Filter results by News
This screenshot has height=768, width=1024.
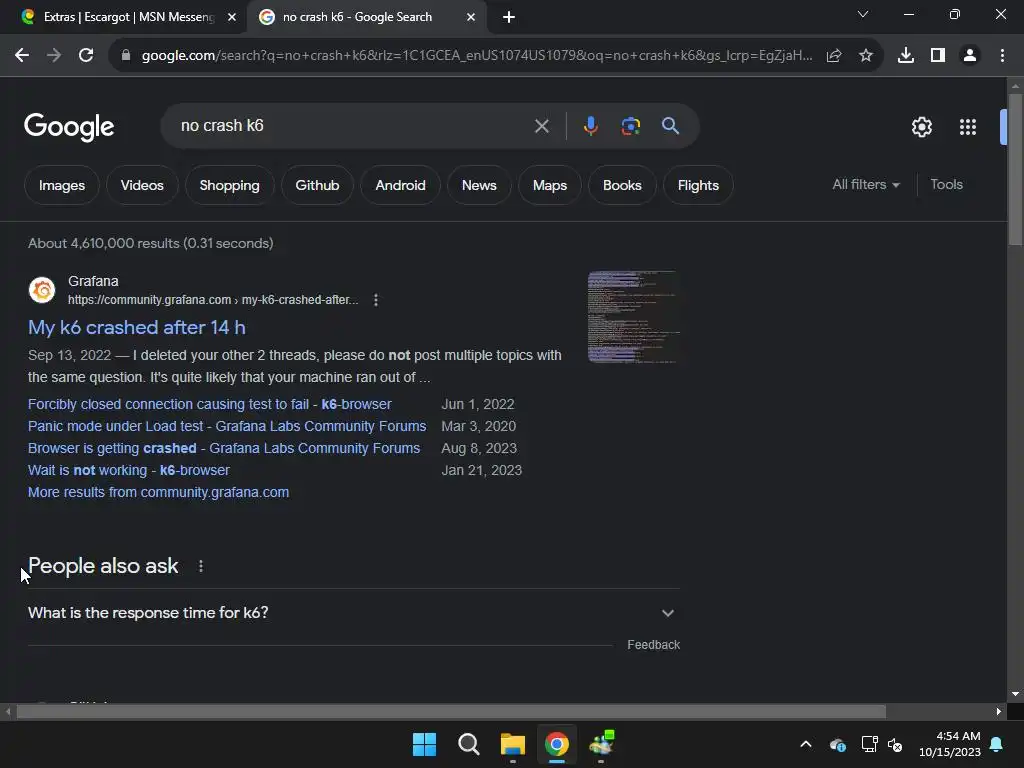479,185
